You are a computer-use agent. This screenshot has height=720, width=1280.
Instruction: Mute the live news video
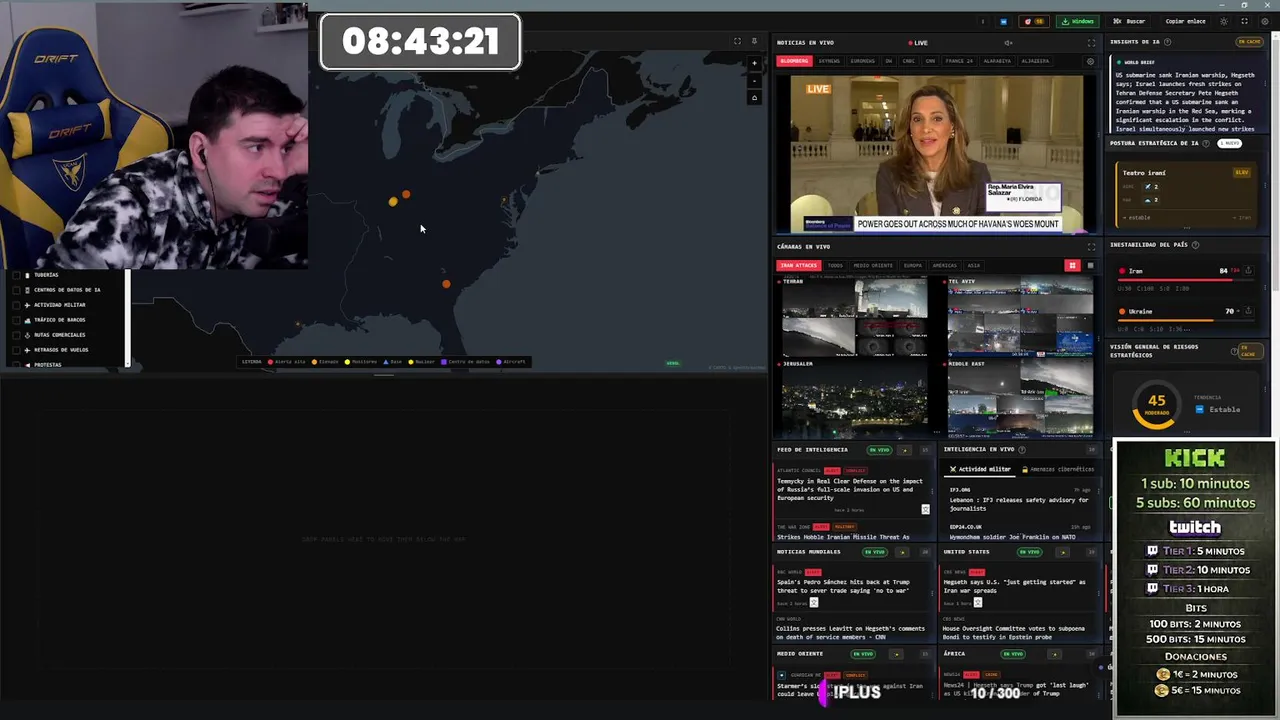[1008, 42]
